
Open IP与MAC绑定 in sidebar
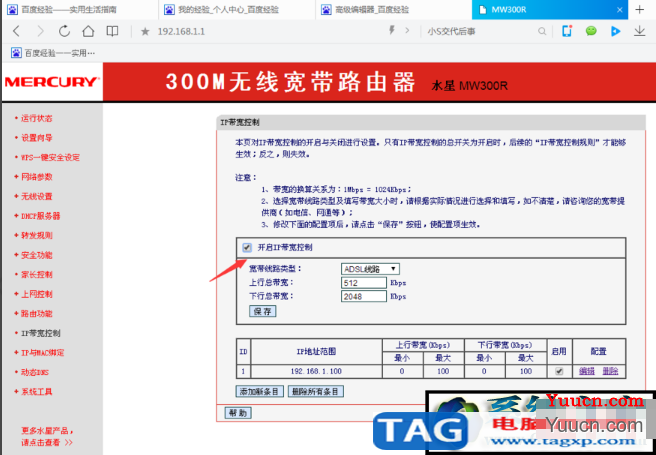tap(43, 353)
